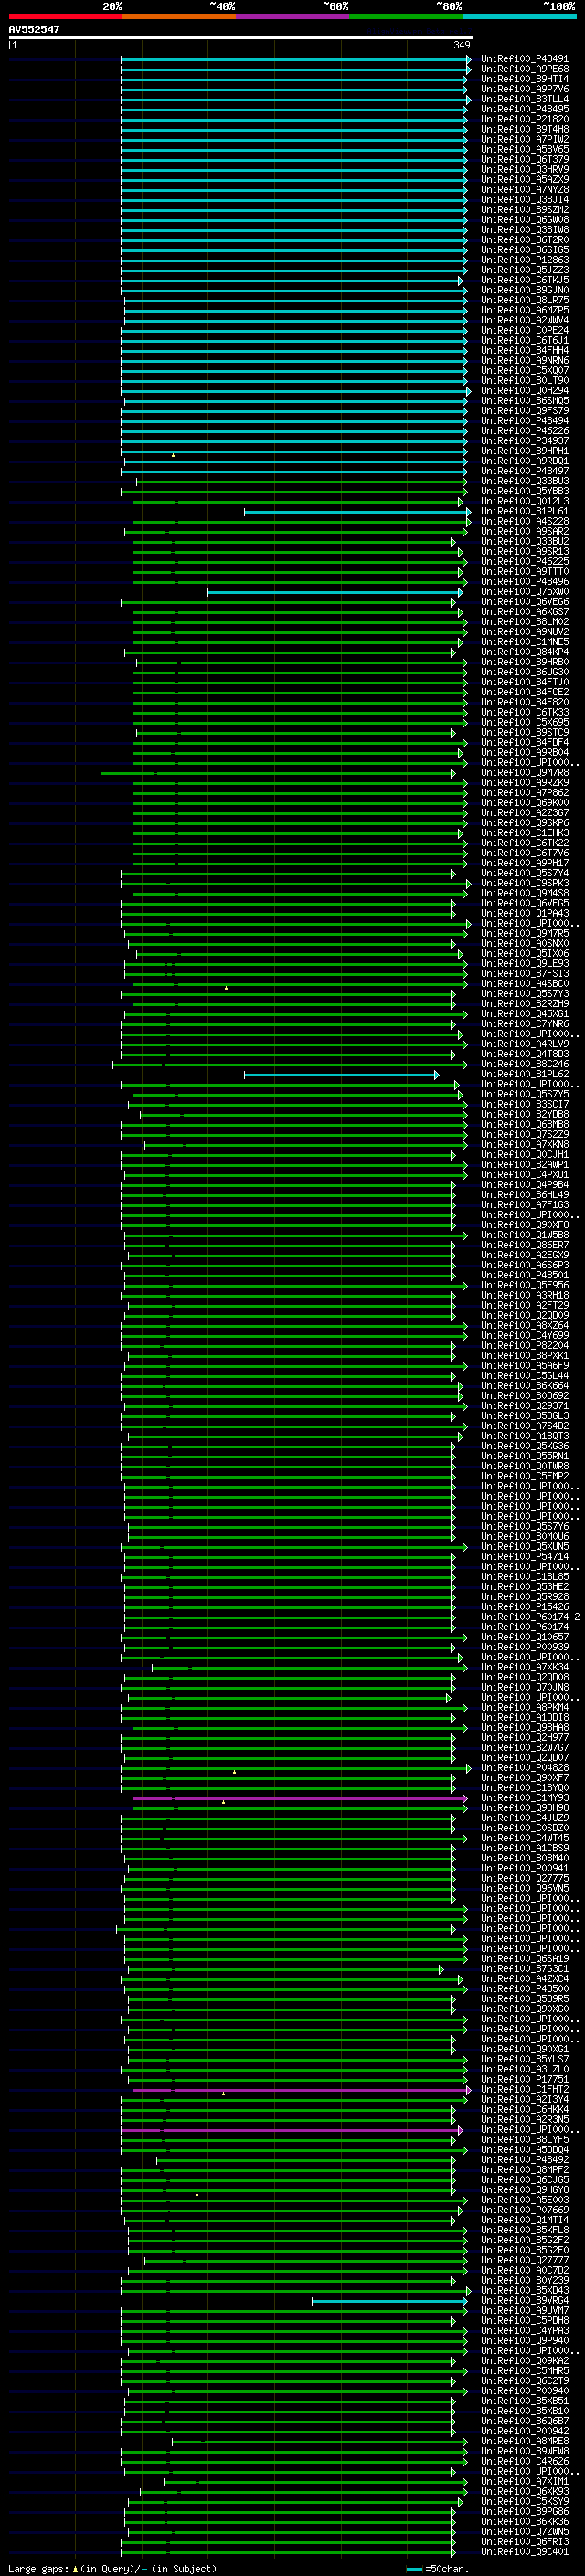The image size is (585, 2576).
Task: Click the purple alignment bar for UniRef100_C1FHT2
Action: point(300,2091)
